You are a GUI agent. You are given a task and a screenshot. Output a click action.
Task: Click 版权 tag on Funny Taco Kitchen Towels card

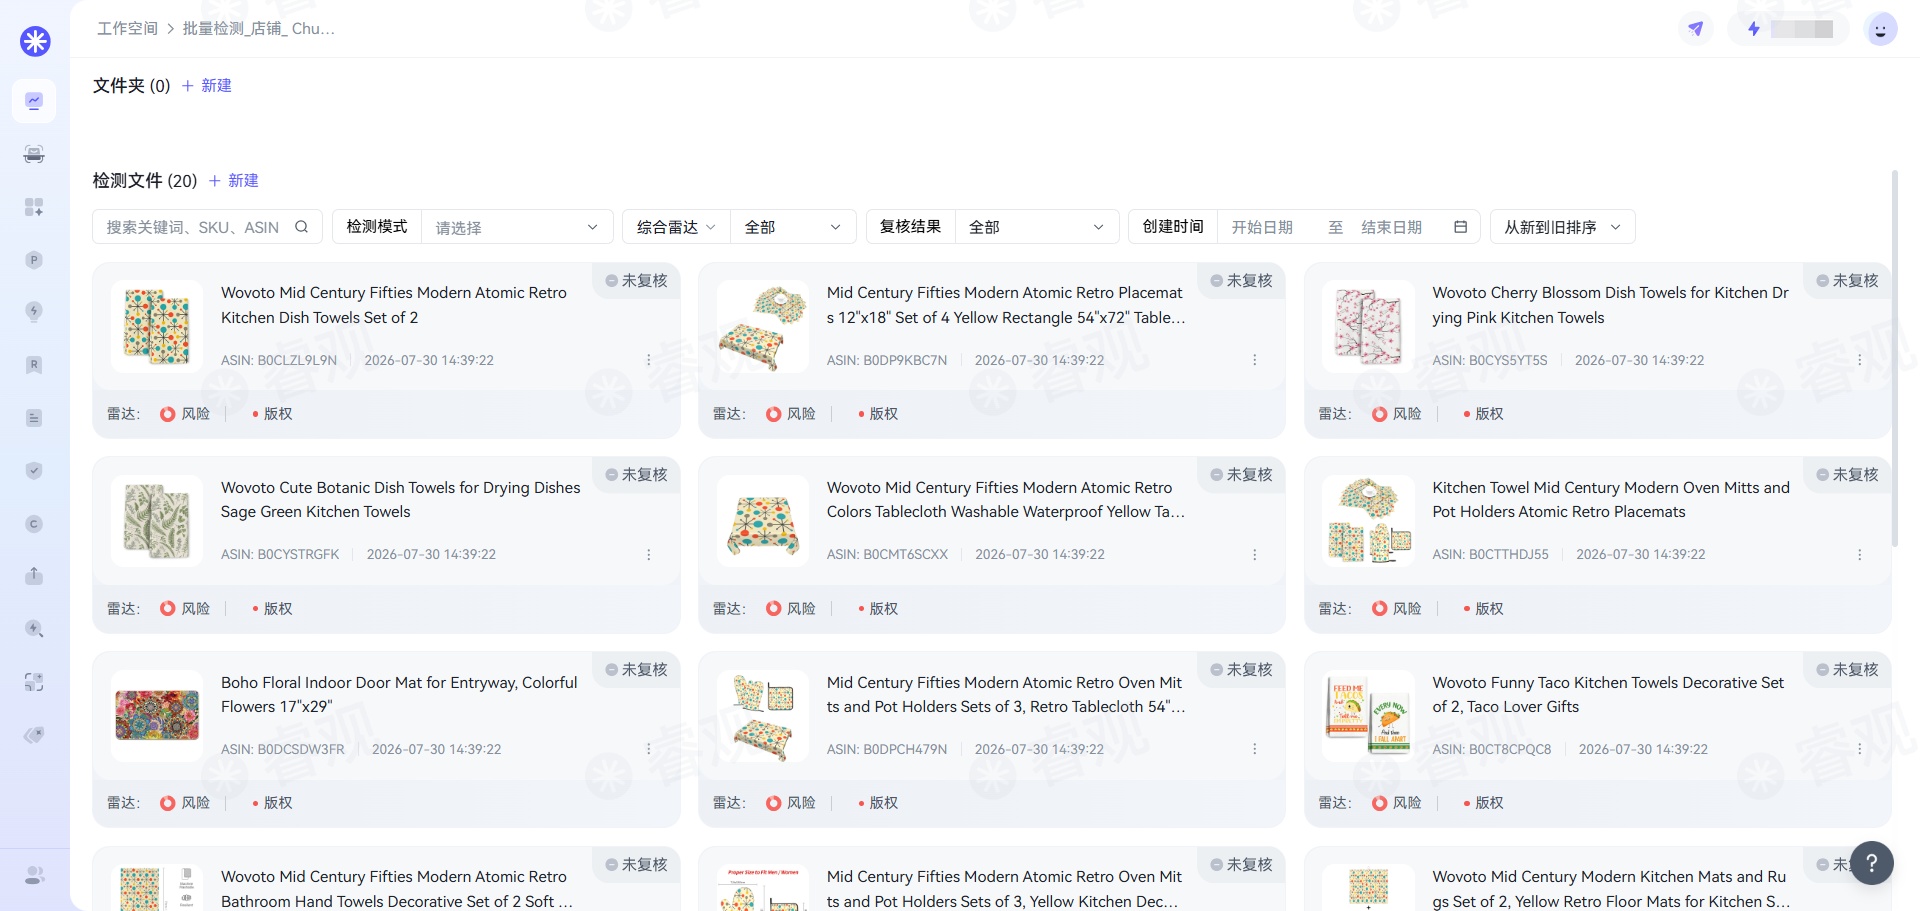[x=1484, y=803]
